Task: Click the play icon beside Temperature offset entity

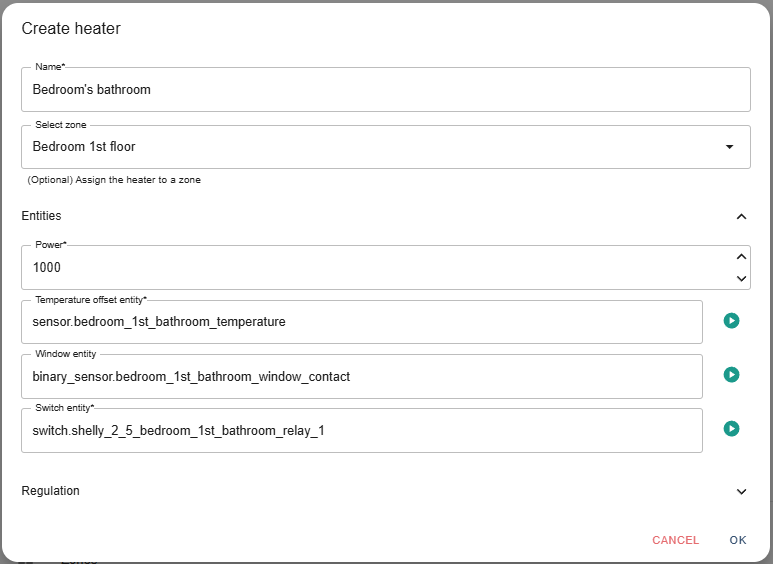Action: pyautogui.click(x=731, y=321)
